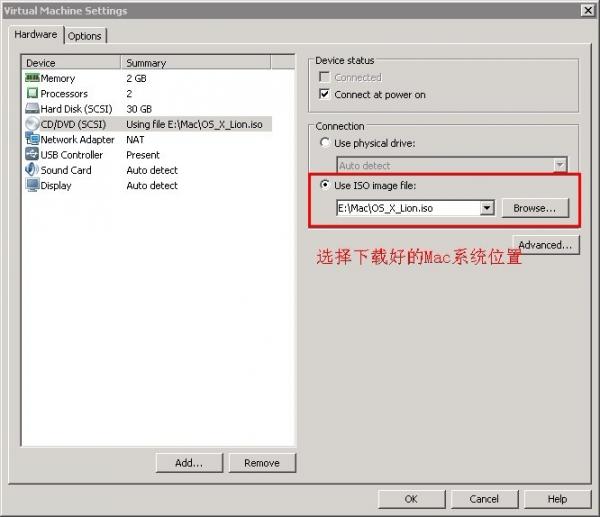
Task: Select the USB Controller label
Action: (72, 155)
